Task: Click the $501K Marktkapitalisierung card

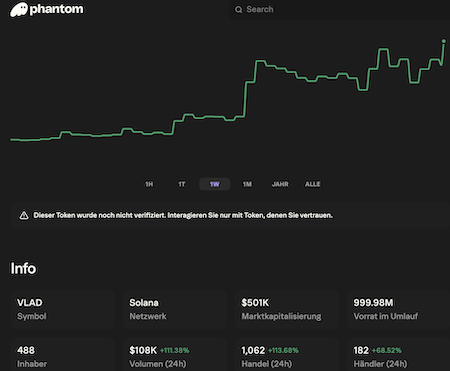Action: (287, 310)
